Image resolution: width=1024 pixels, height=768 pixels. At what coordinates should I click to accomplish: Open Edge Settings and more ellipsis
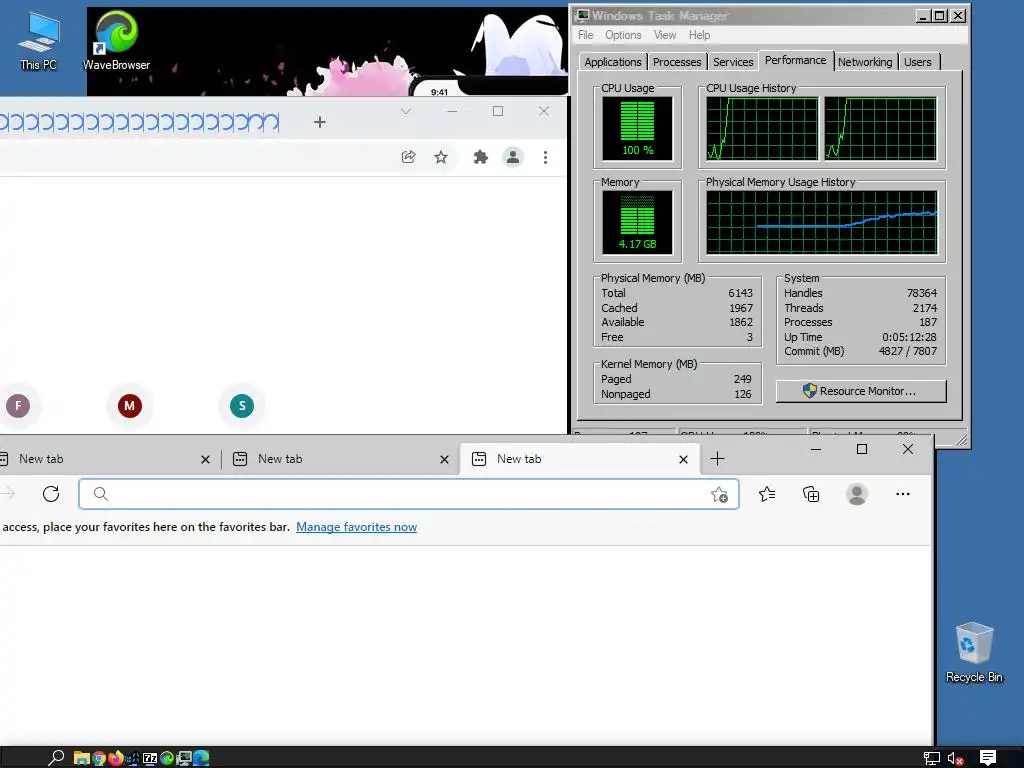tap(903, 494)
